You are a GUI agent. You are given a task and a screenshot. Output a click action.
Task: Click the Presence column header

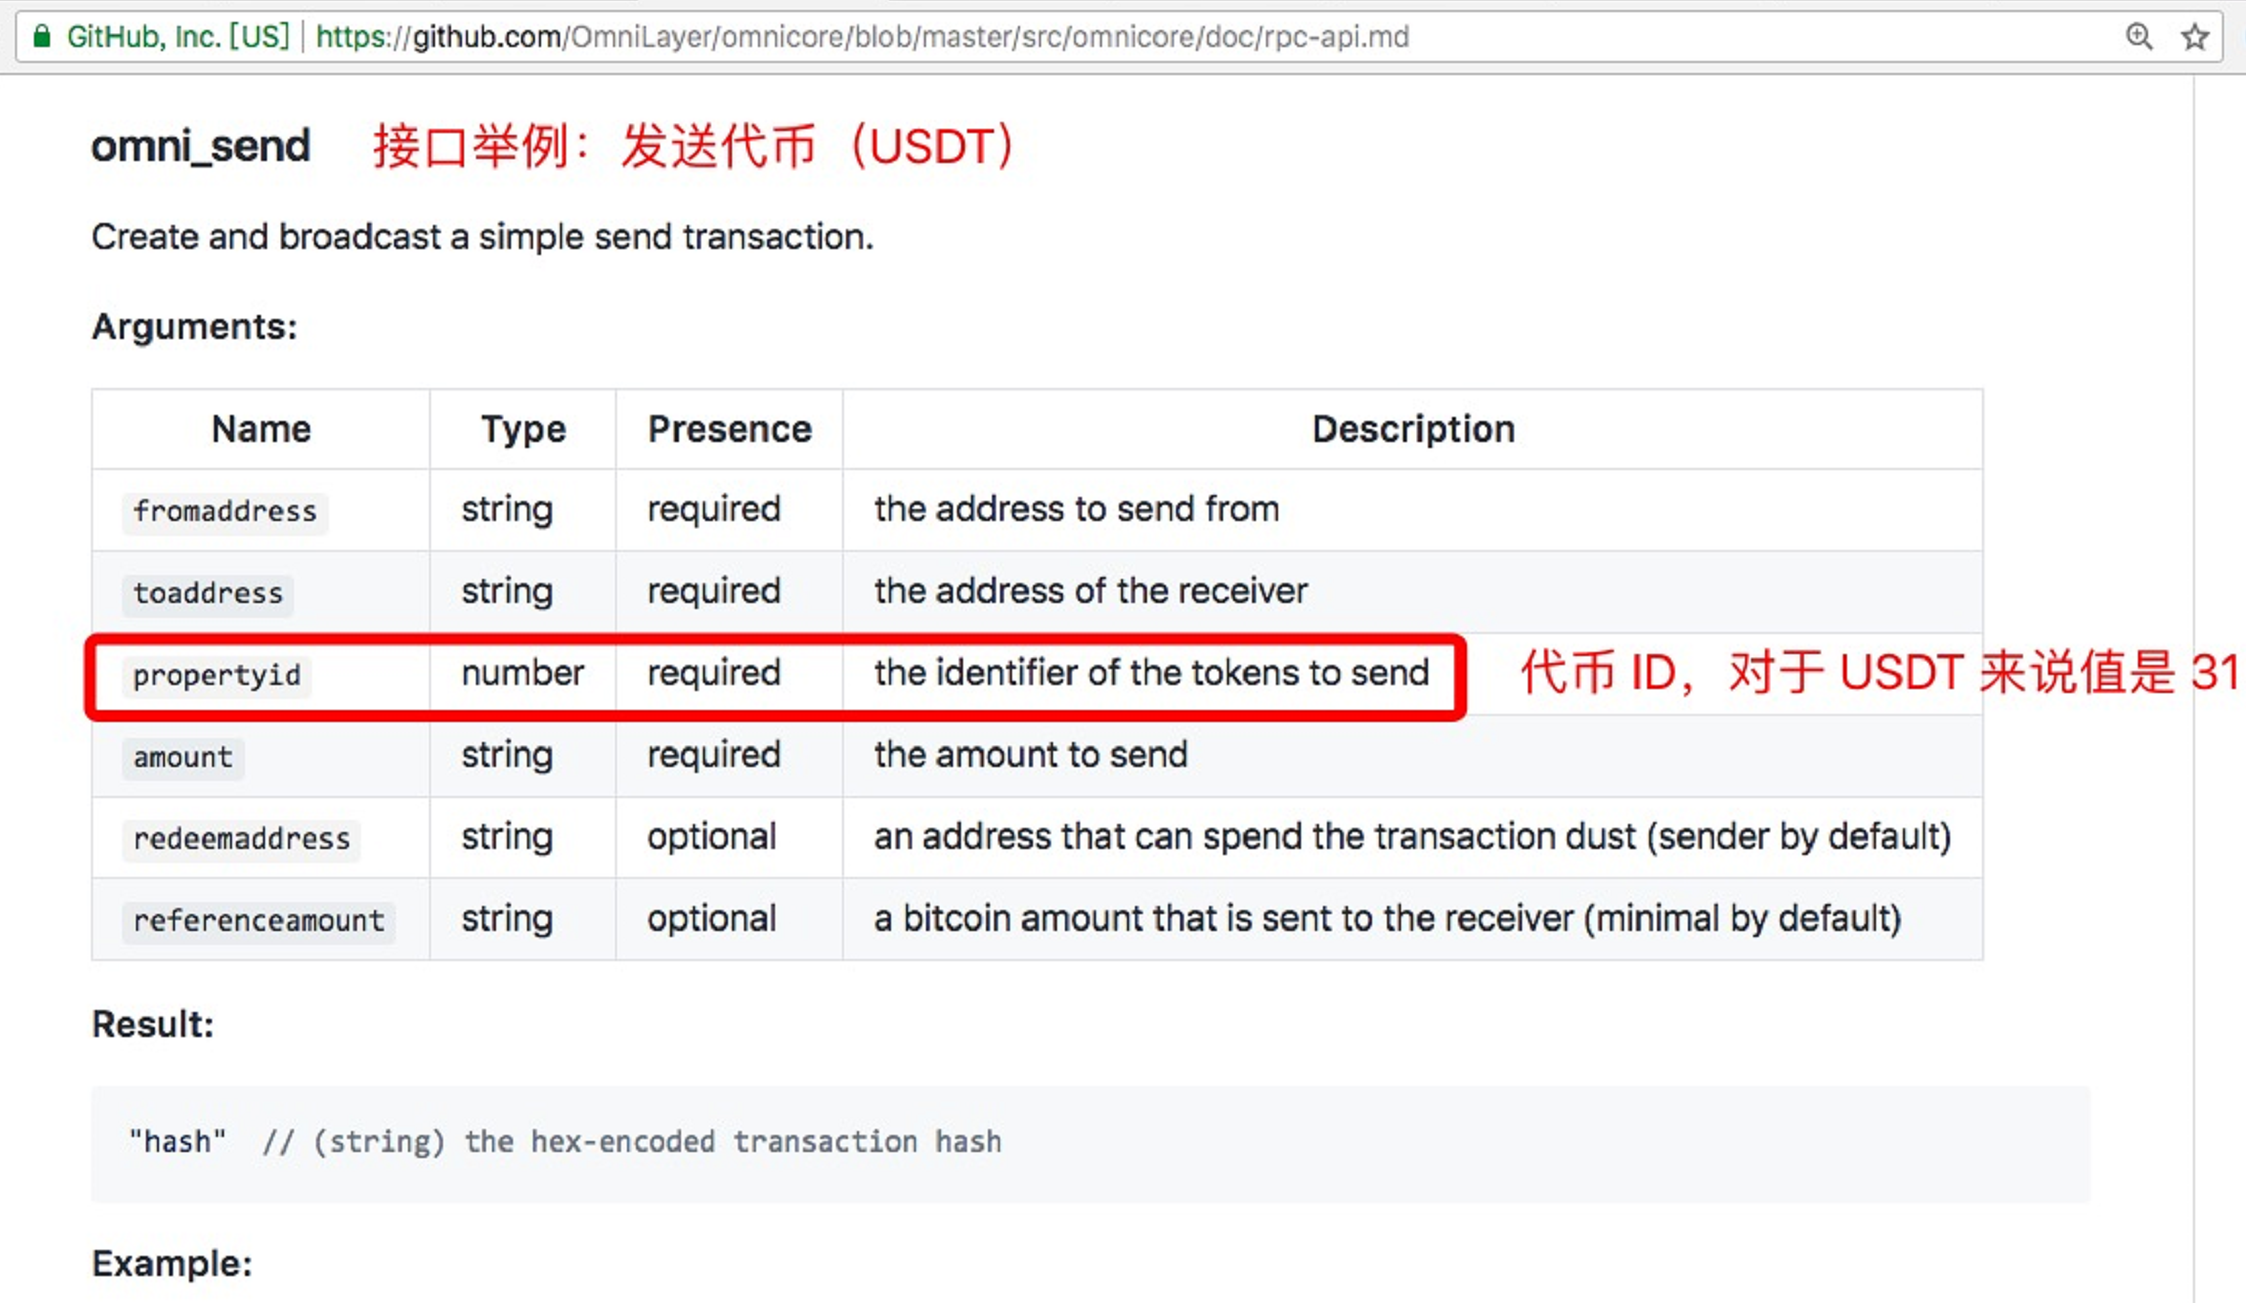pos(729,427)
